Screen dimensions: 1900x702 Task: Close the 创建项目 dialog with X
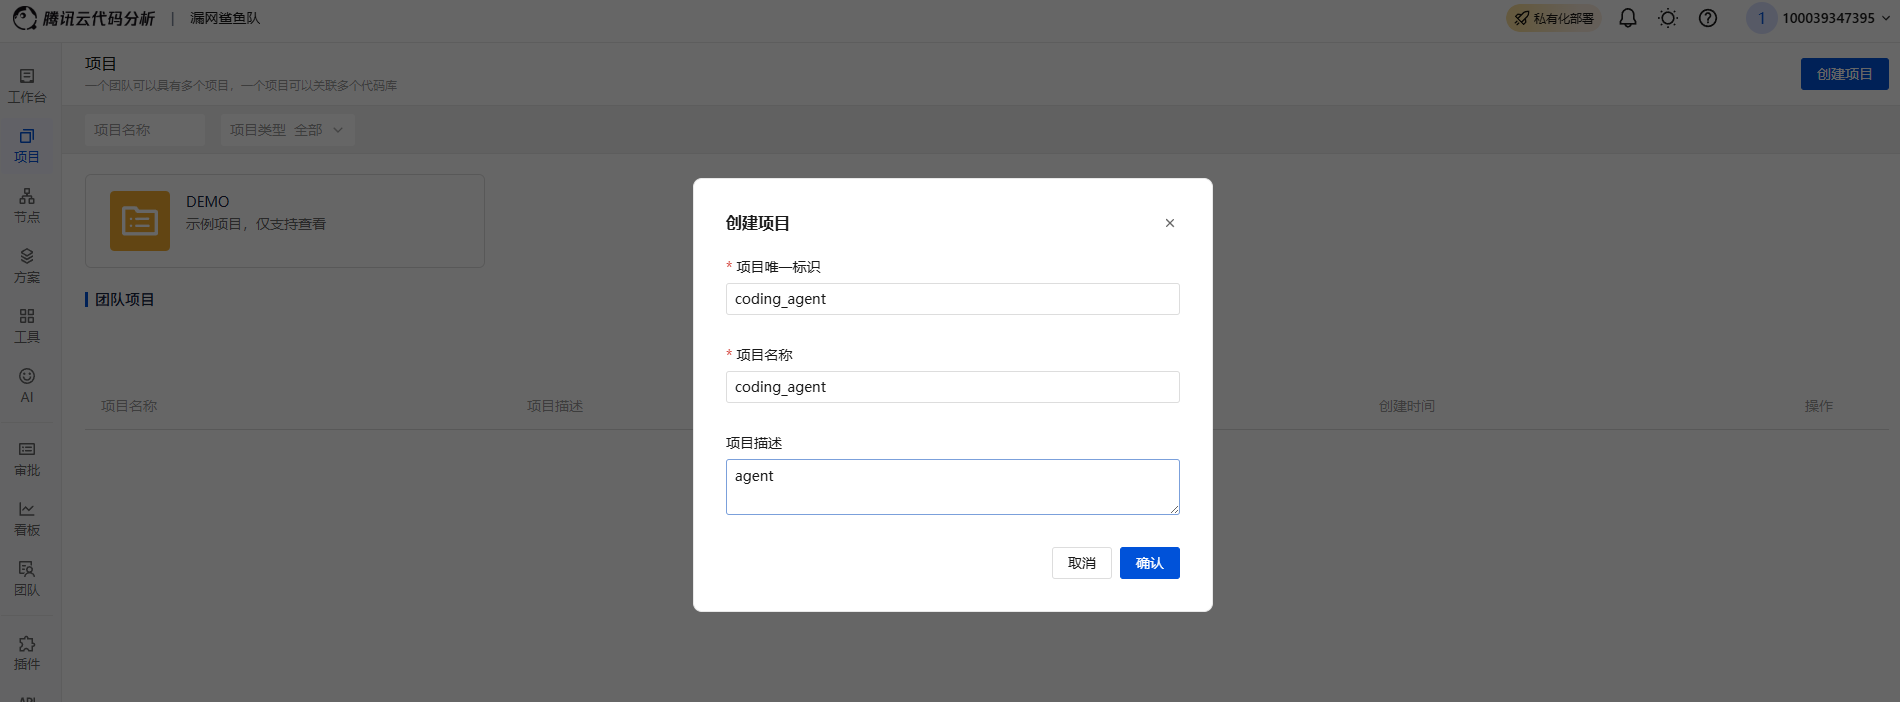coord(1169,223)
